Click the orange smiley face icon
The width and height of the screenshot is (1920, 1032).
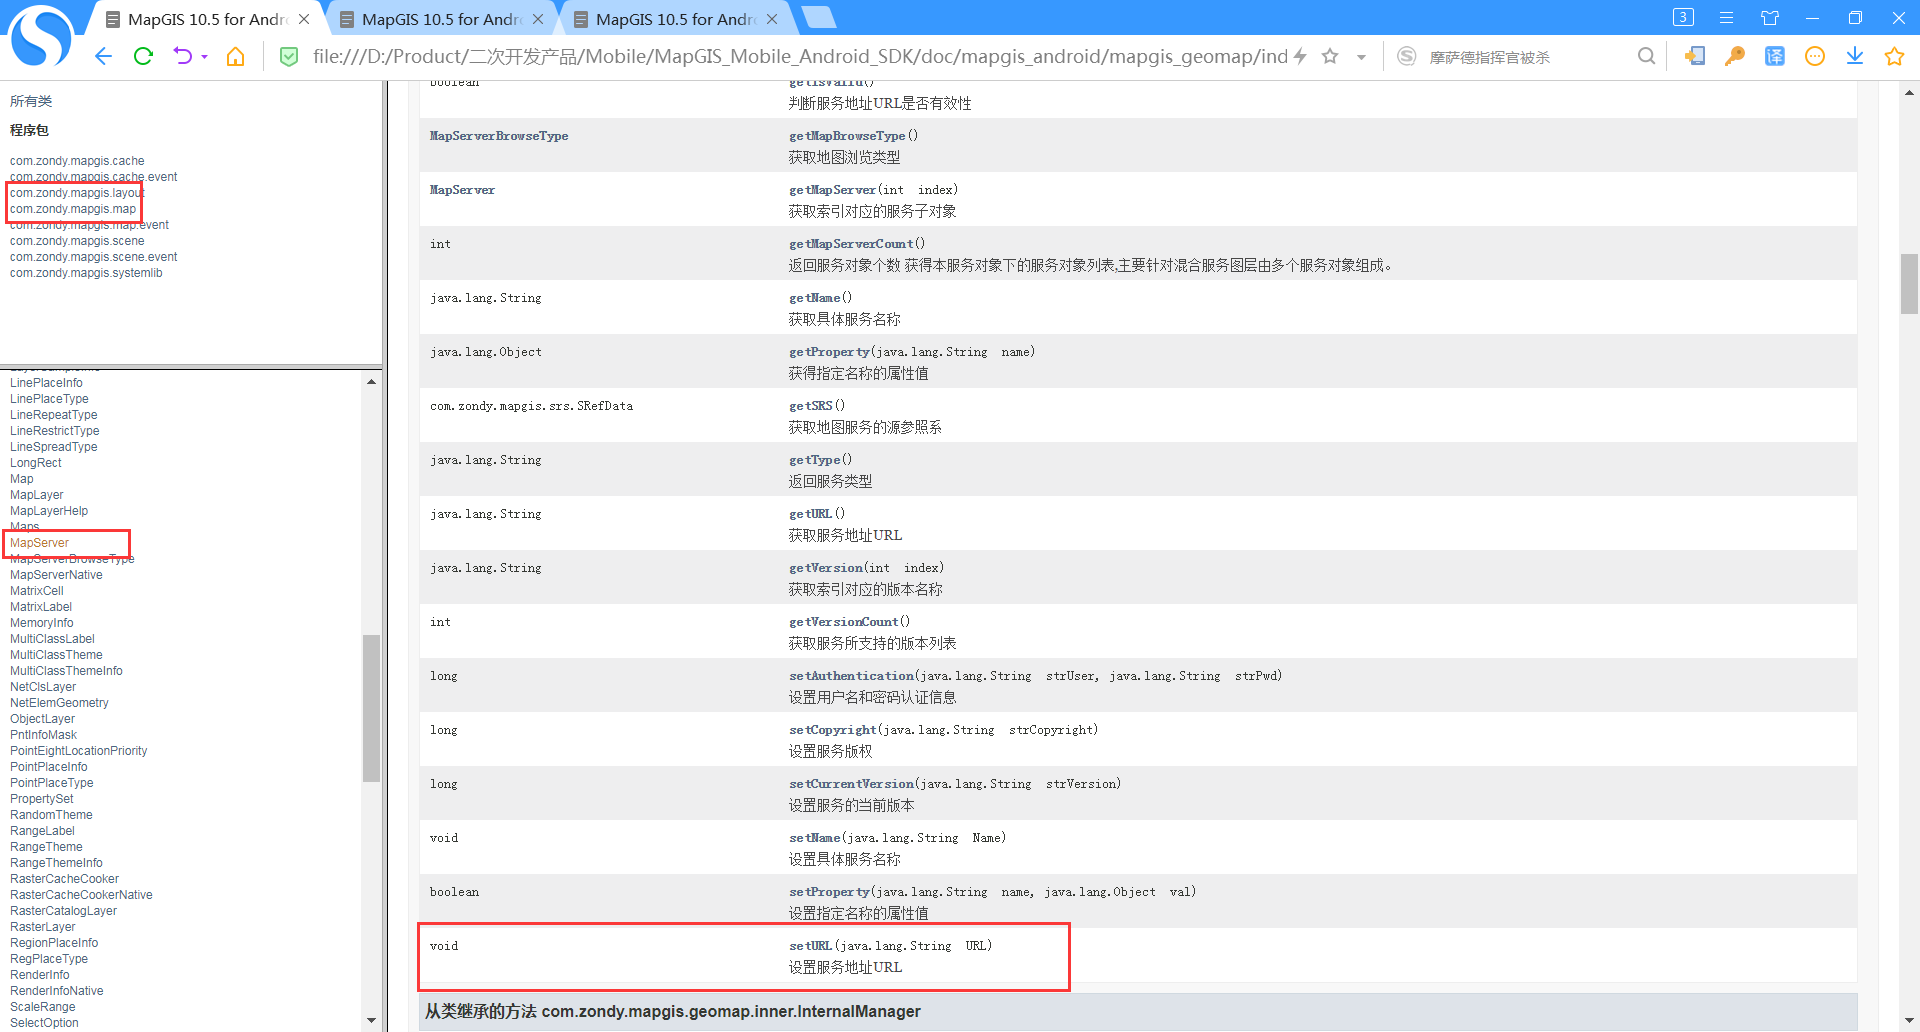click(1815, 57)
